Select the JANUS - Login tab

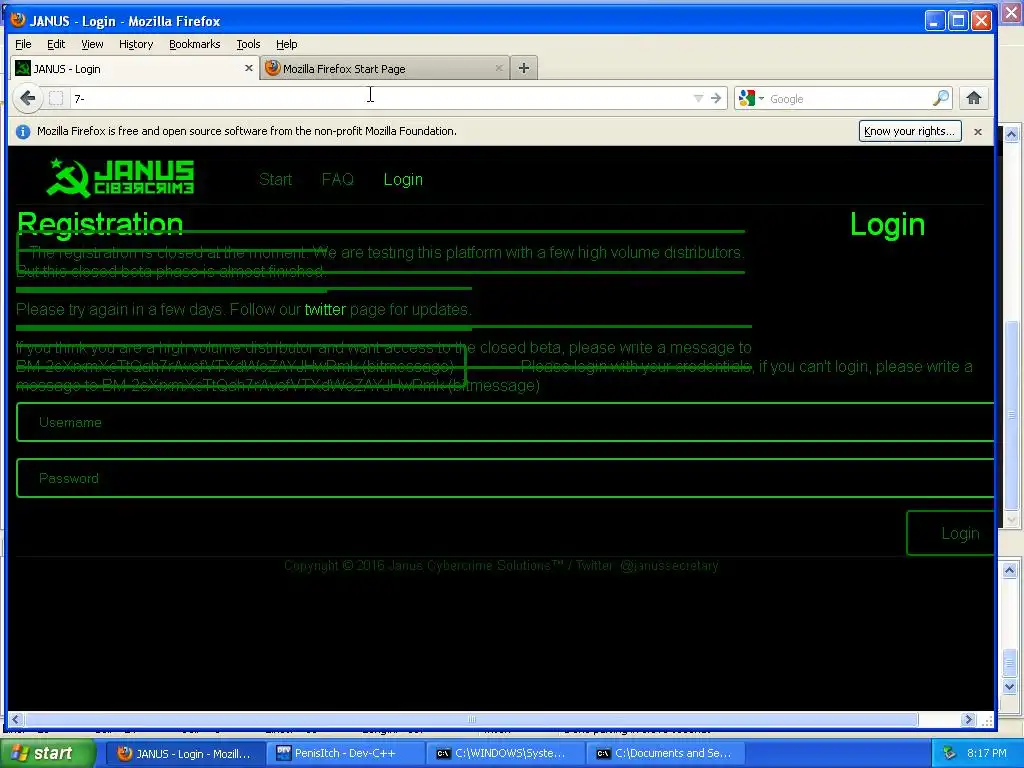(x=135, y=68)
